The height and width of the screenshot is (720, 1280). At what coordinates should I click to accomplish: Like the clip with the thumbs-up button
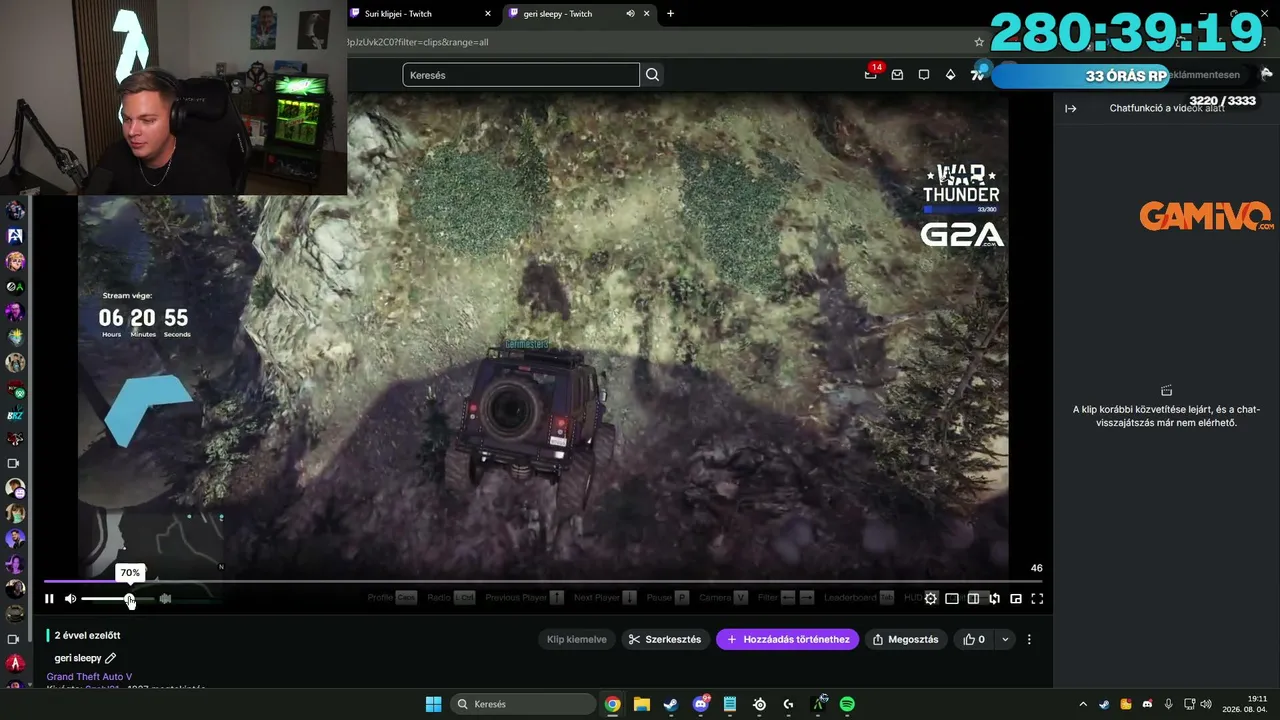pyautogui.click(x=974, y=639)
